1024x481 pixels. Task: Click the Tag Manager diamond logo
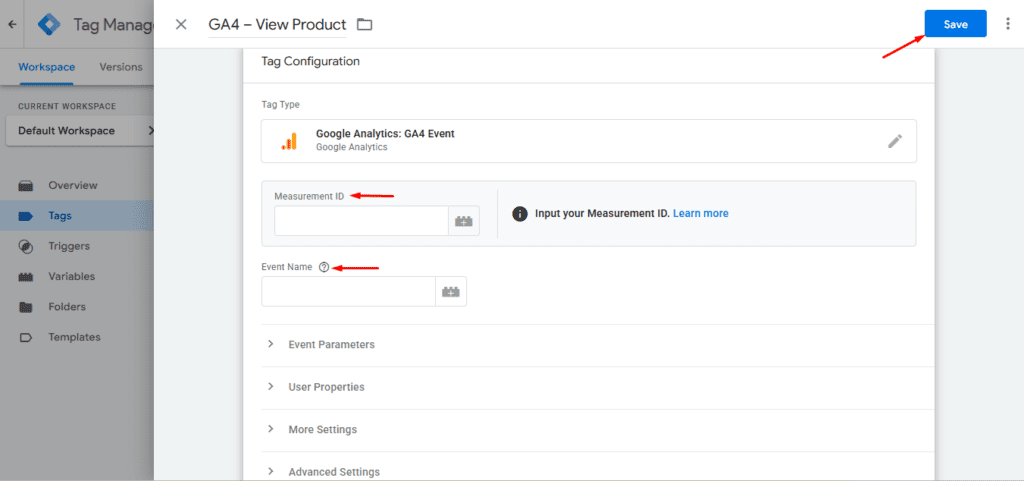click(x=48, y=25)
